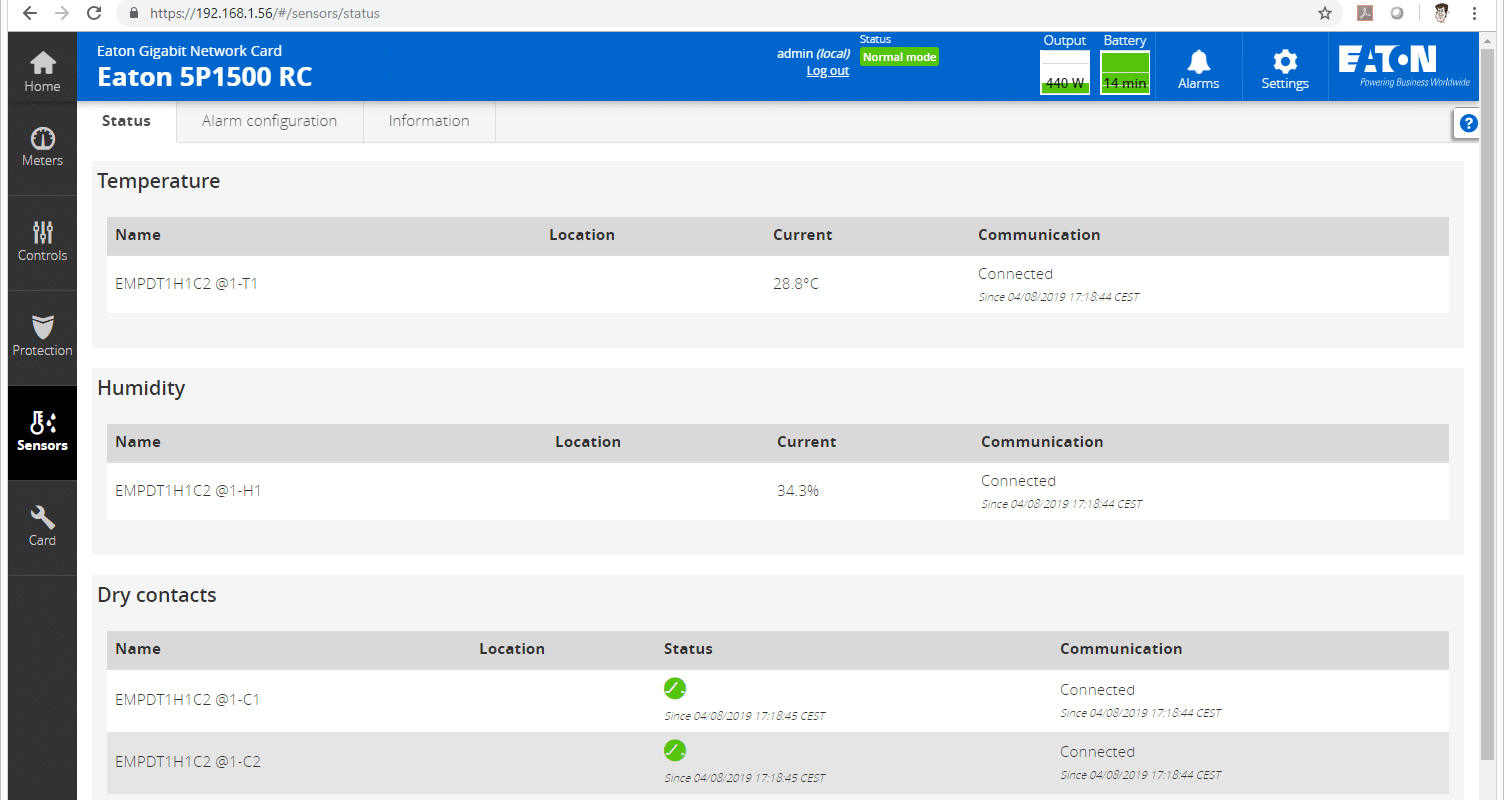Bookmark this page with the star icon
The image size is (1504, 800).
1325,14
